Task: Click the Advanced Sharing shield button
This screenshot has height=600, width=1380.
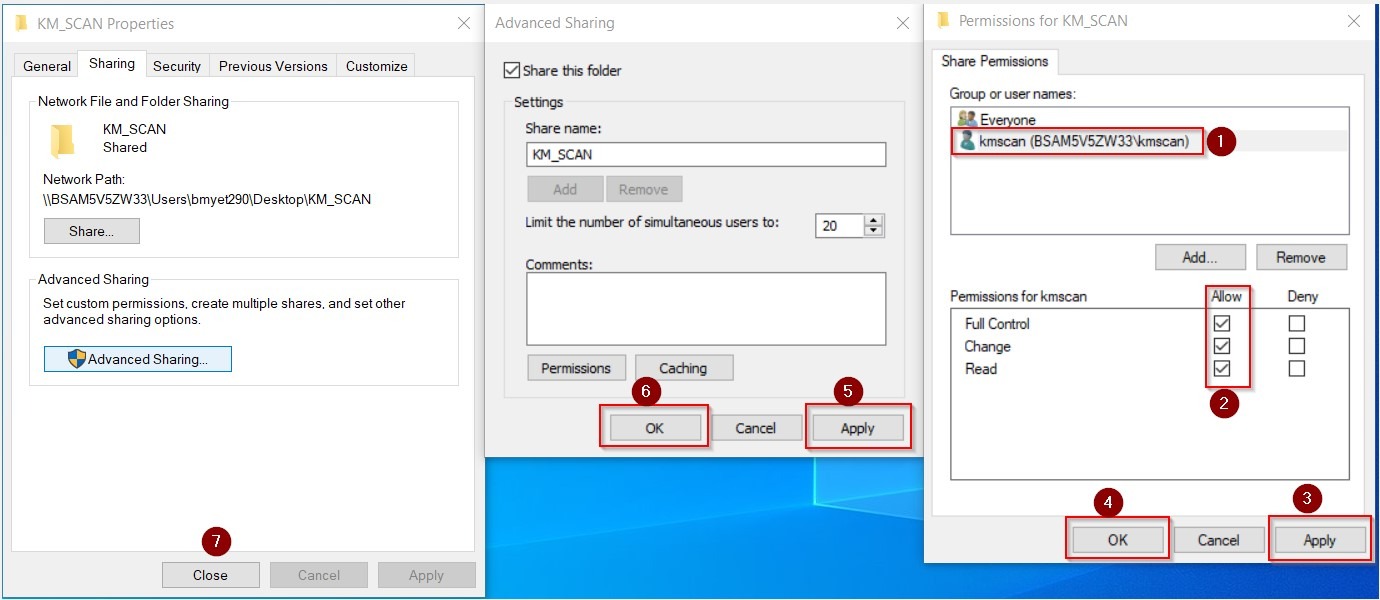Action: pos(138,359)
